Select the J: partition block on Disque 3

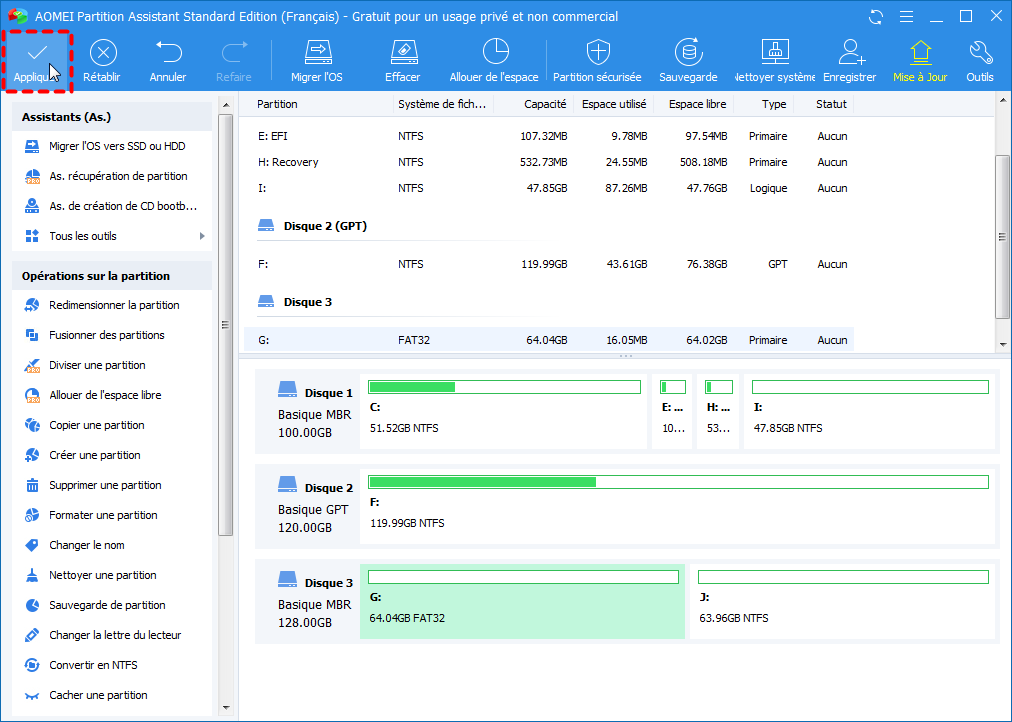tap(842, 601)
